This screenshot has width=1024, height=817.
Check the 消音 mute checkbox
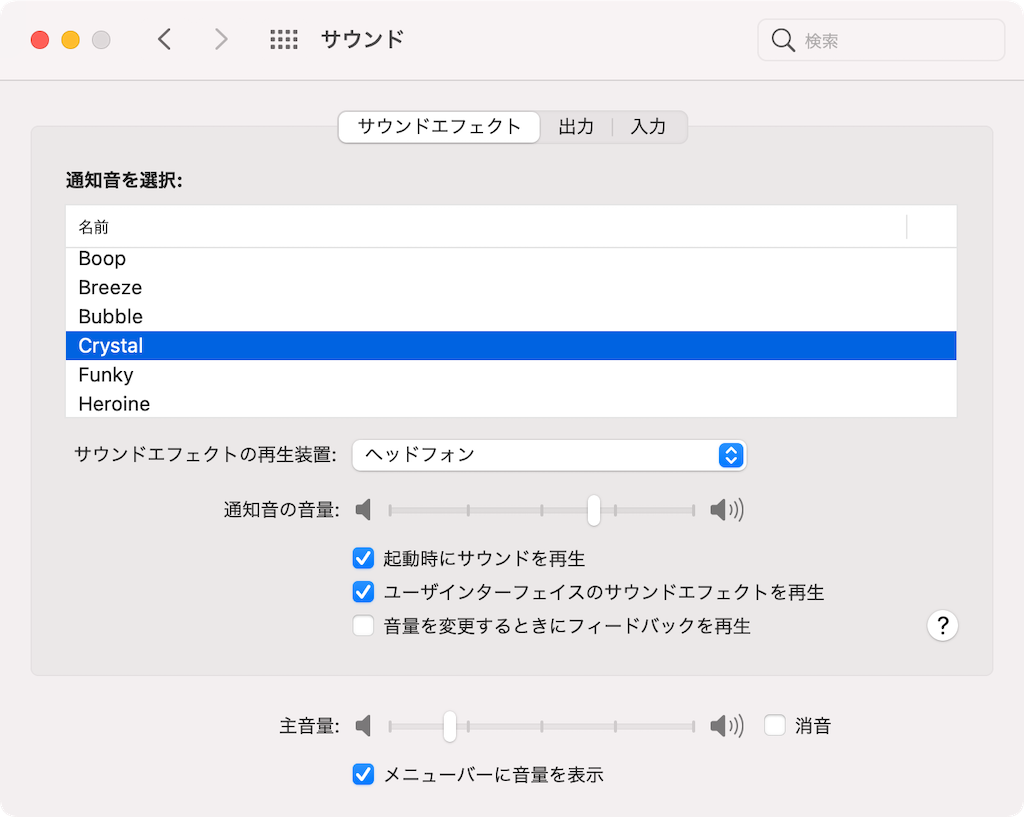coord(775,725)
